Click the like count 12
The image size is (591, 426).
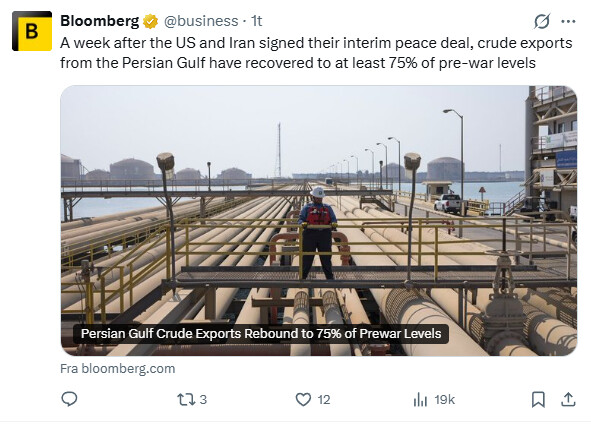[x=324, y=399]
